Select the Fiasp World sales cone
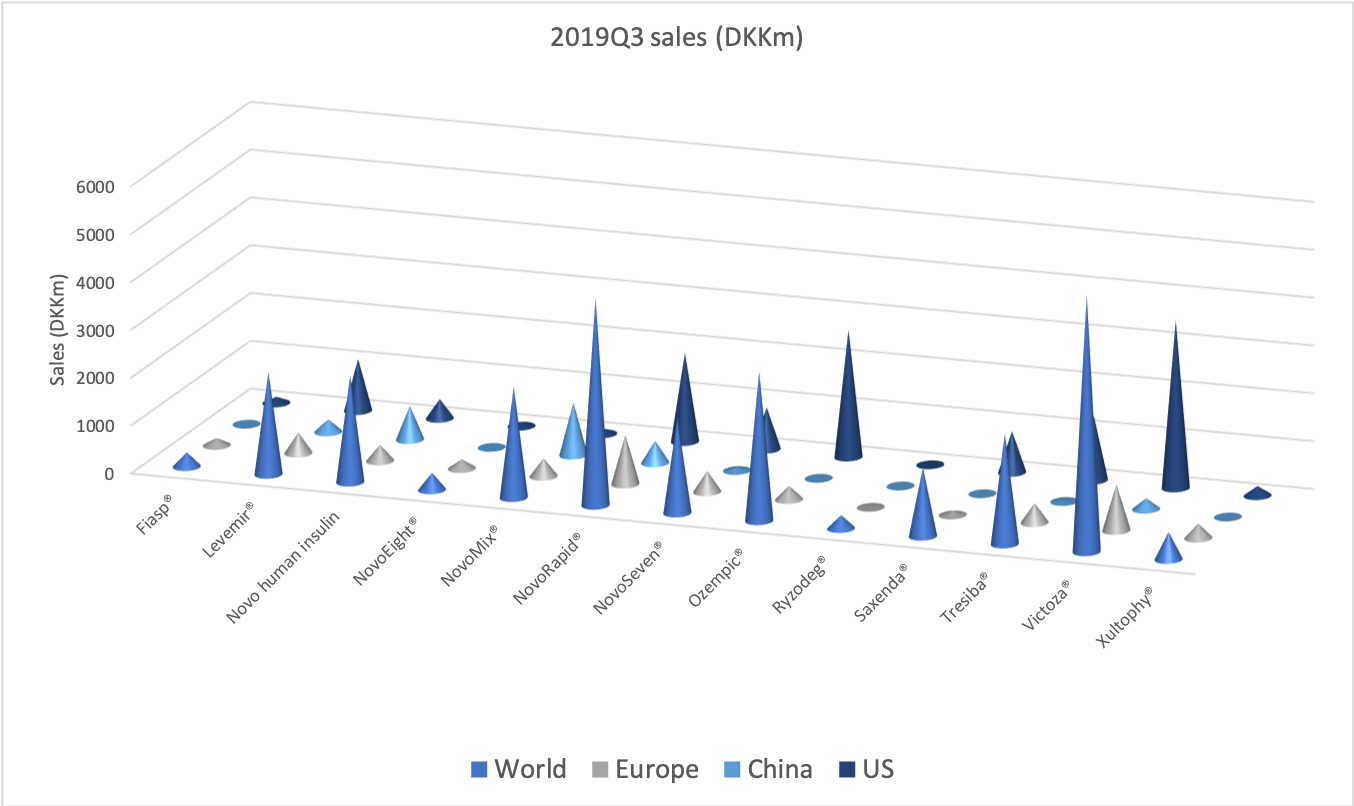 pos(186,462)
